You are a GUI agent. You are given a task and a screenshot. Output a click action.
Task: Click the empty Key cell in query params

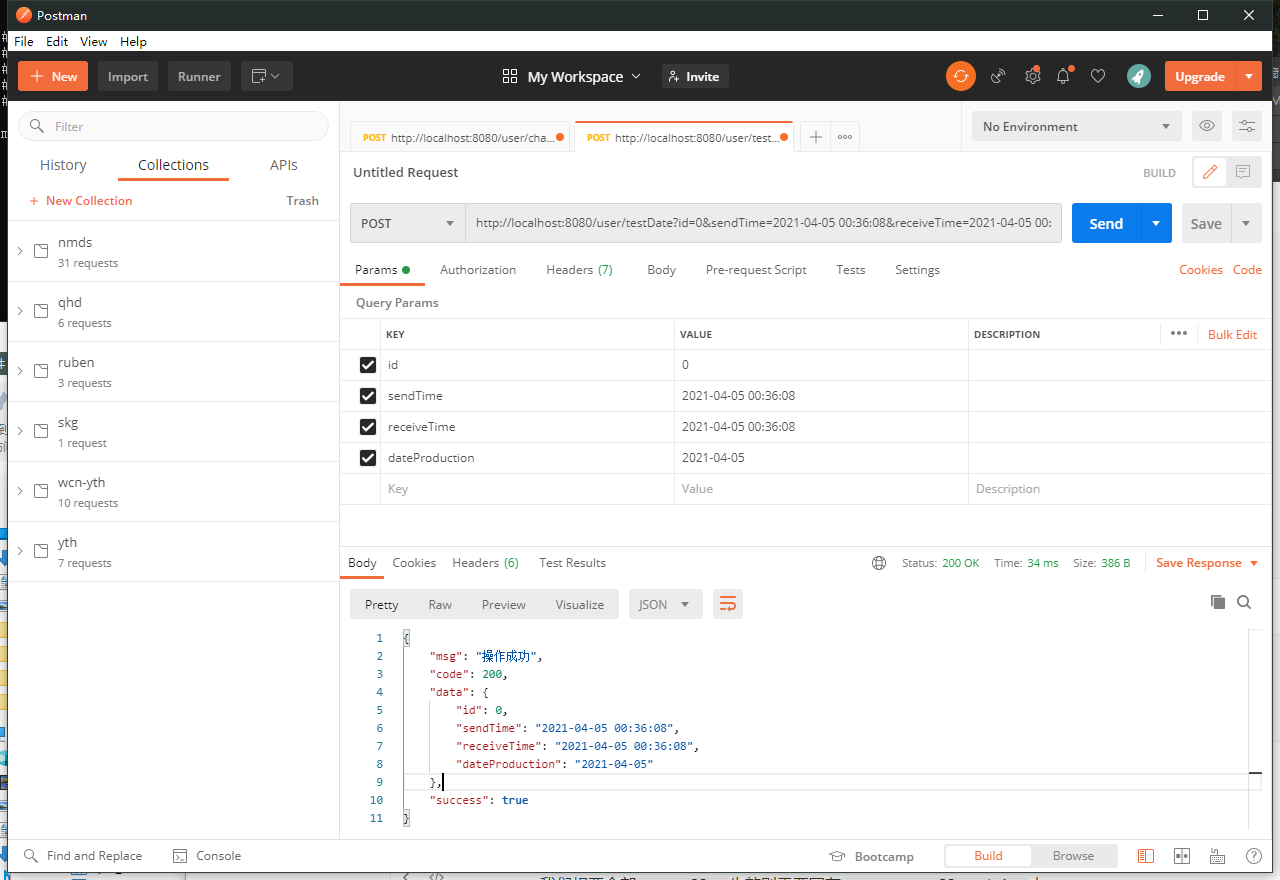coord(527,489)
